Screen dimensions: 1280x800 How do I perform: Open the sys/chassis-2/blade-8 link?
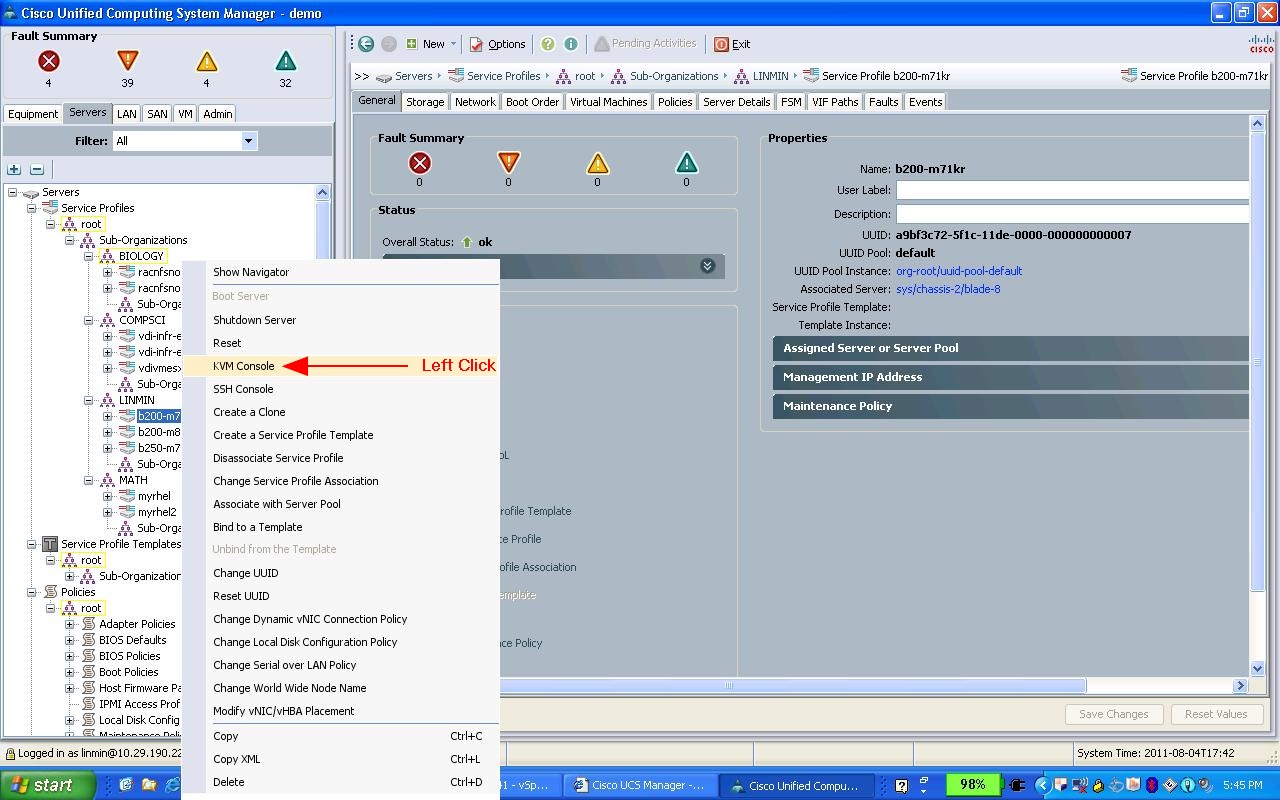tap(948, 289)
